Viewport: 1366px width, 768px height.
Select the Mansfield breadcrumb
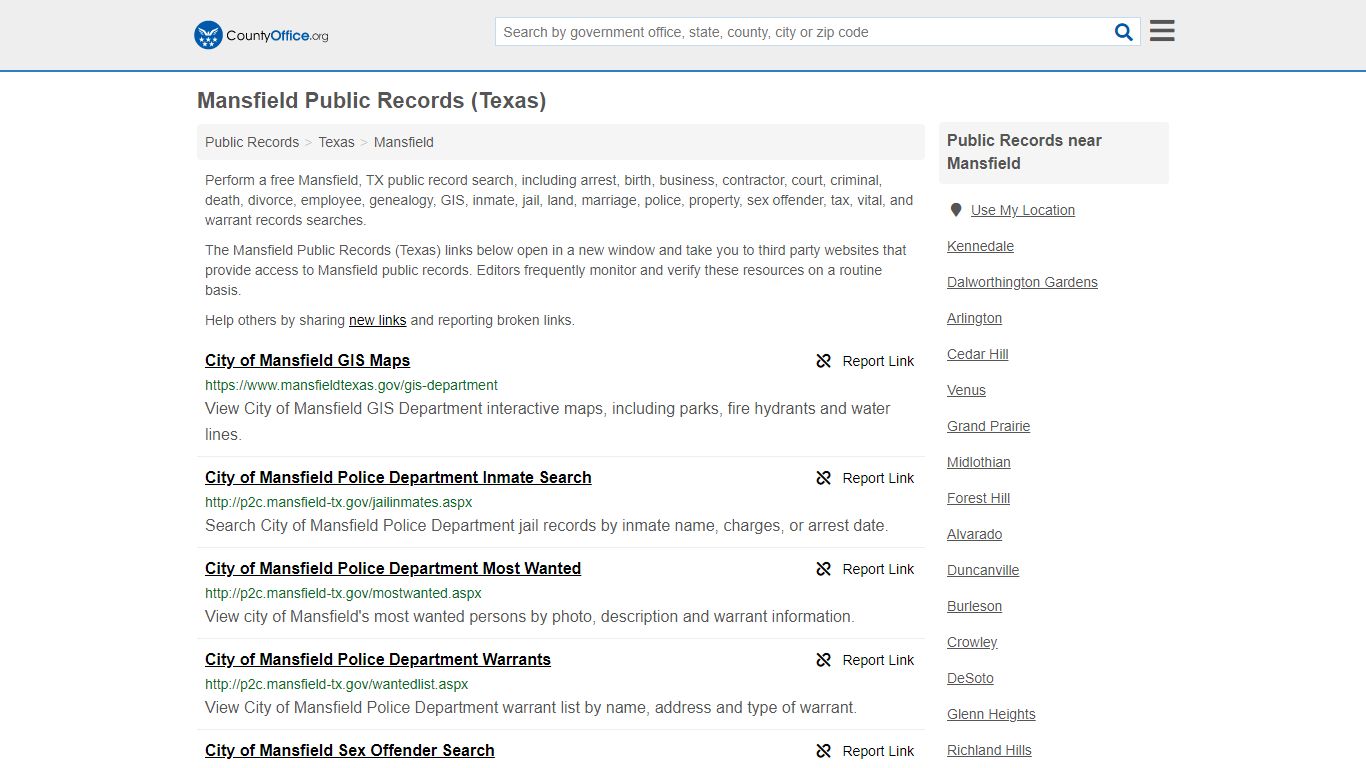404,142
